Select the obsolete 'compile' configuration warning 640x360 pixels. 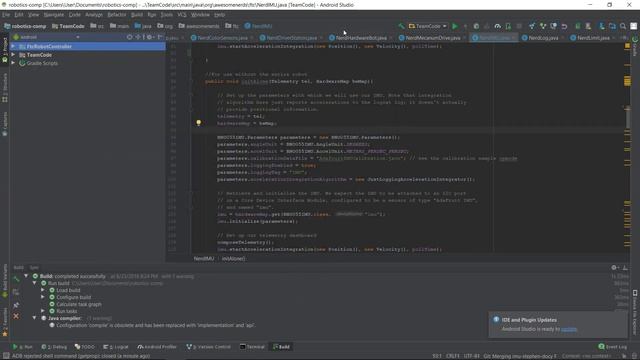155,325
